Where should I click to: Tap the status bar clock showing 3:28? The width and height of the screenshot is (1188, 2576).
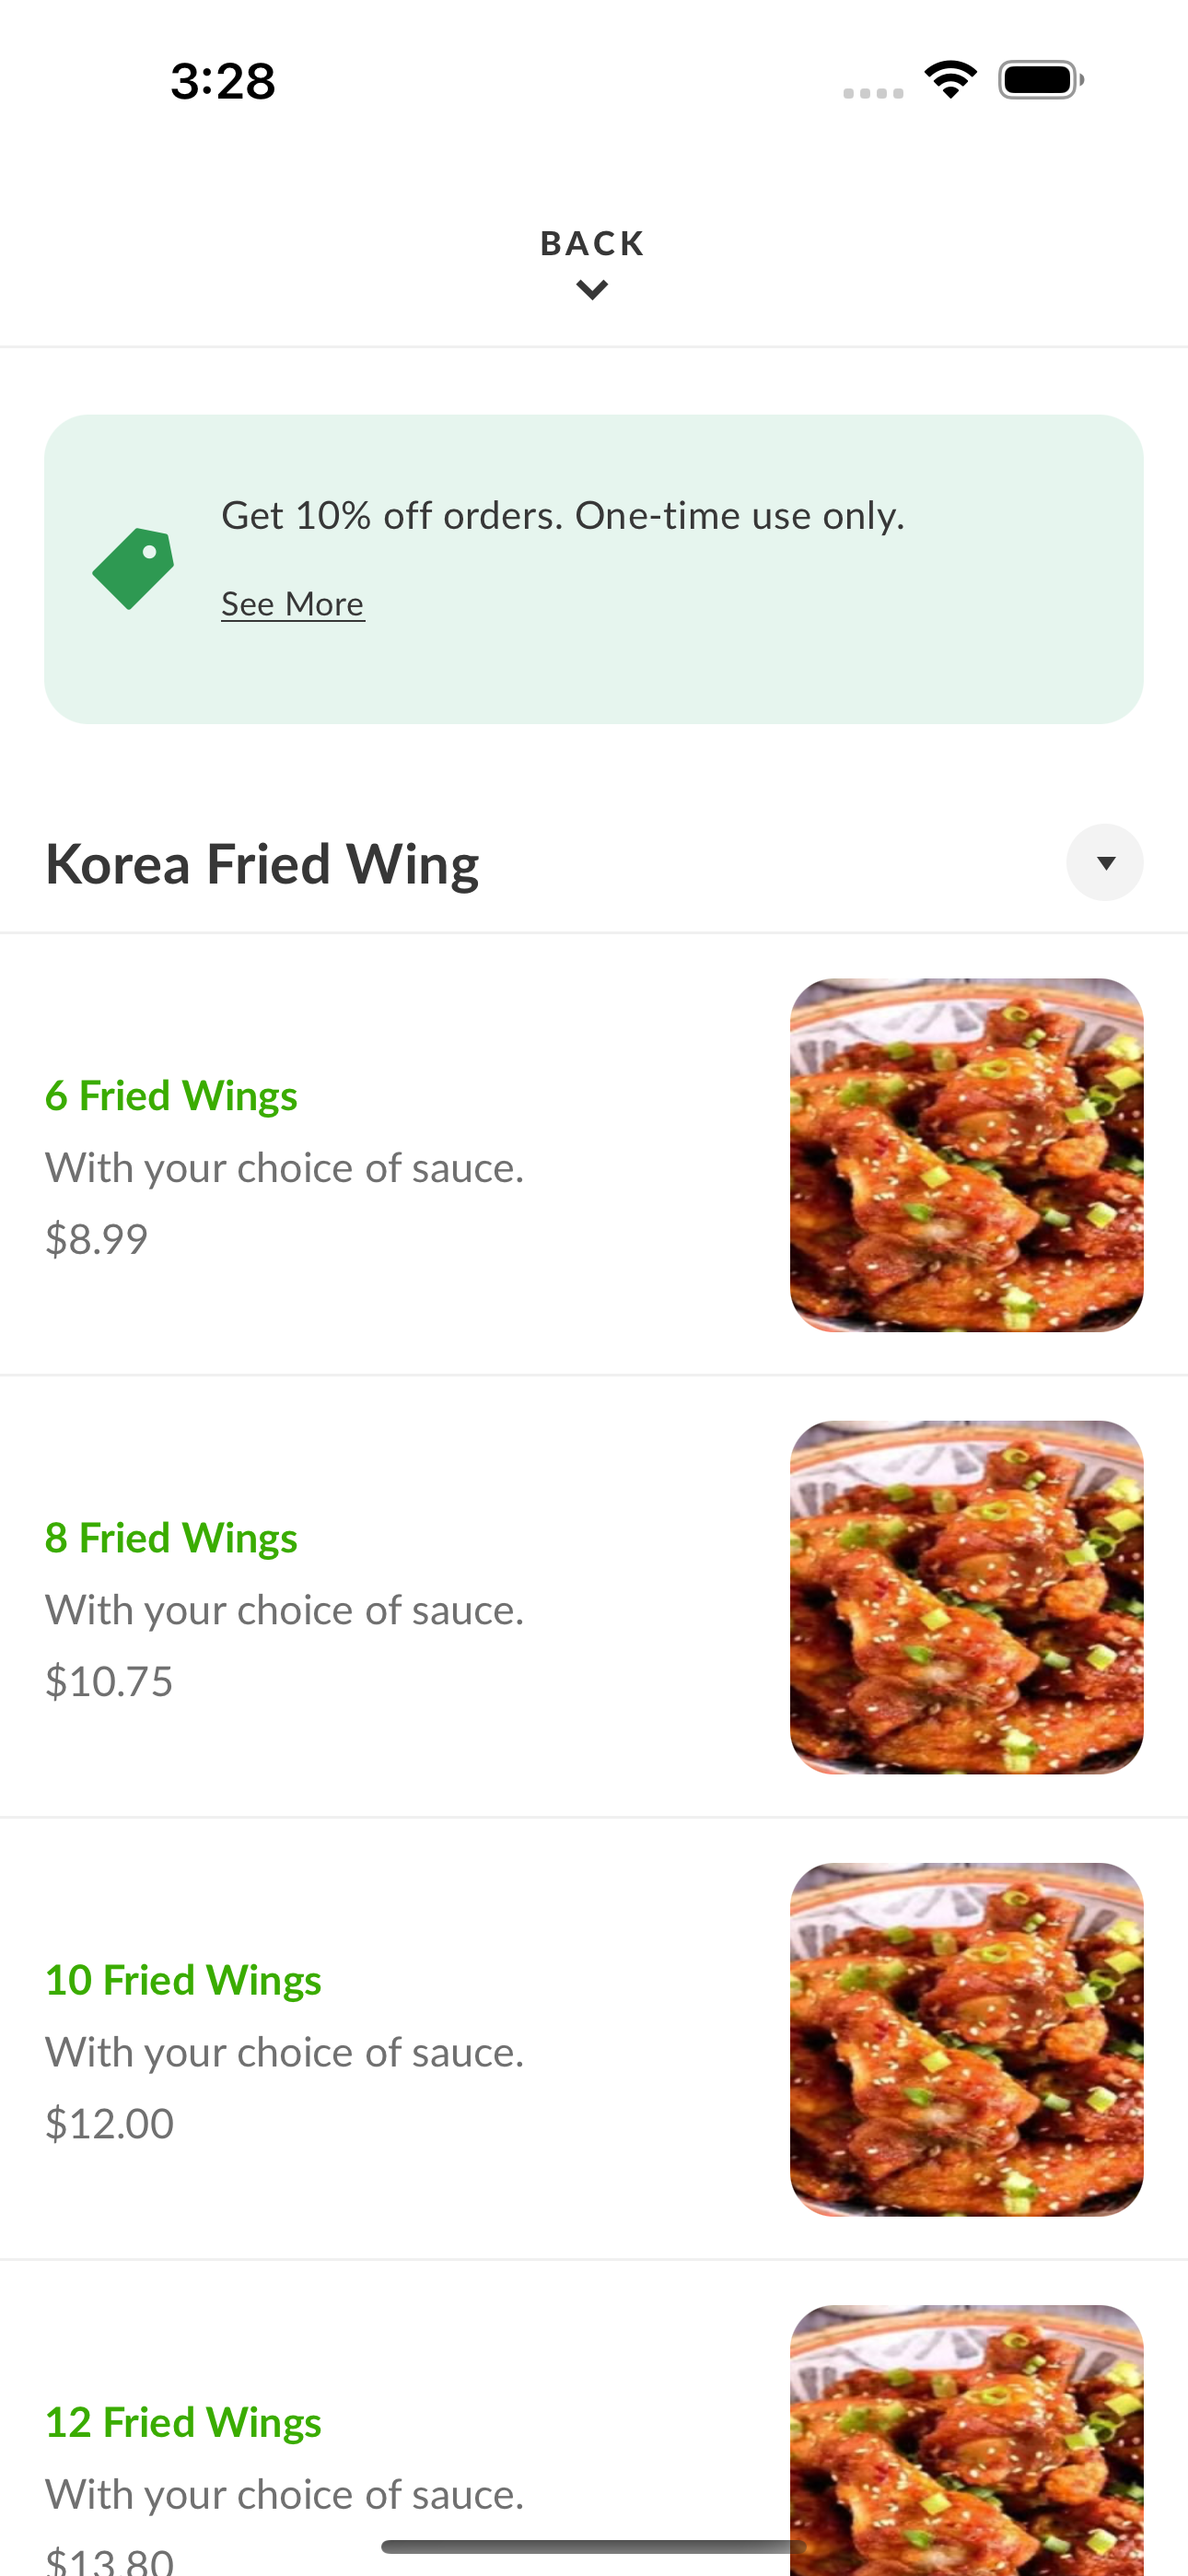(223, 81)
